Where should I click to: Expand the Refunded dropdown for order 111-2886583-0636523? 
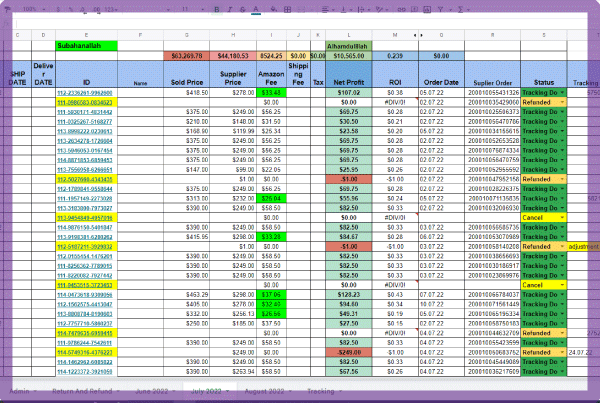point(562,102)
